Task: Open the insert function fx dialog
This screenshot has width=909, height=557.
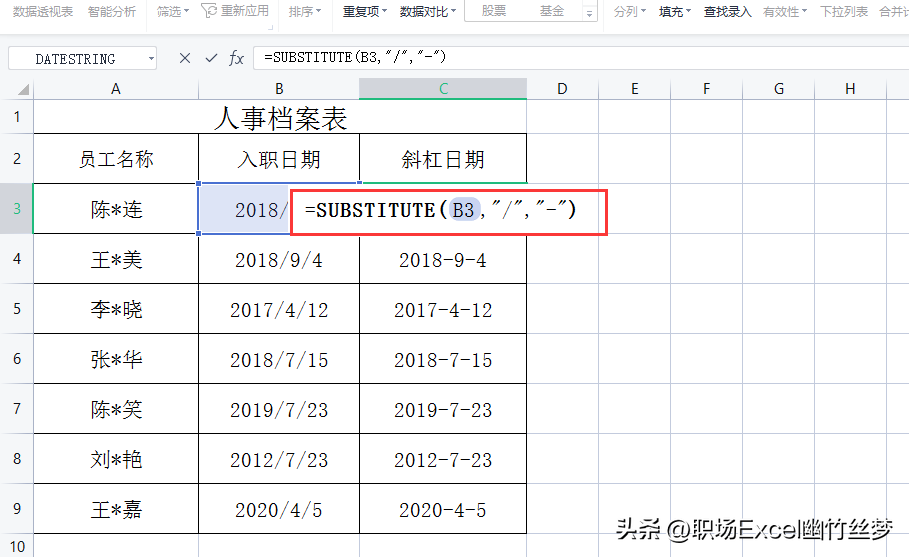Action: 237,58
